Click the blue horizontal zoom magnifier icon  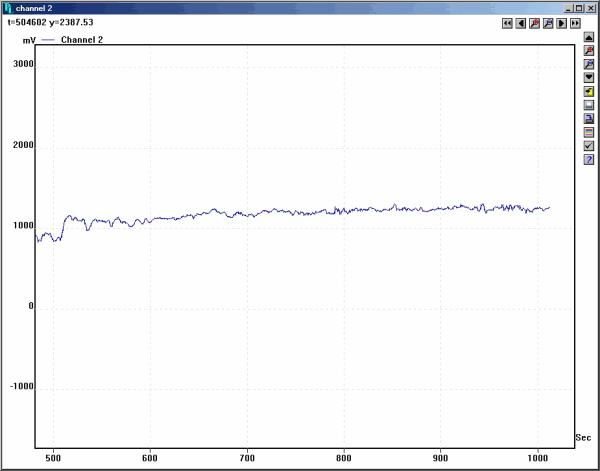pos(548,22)
